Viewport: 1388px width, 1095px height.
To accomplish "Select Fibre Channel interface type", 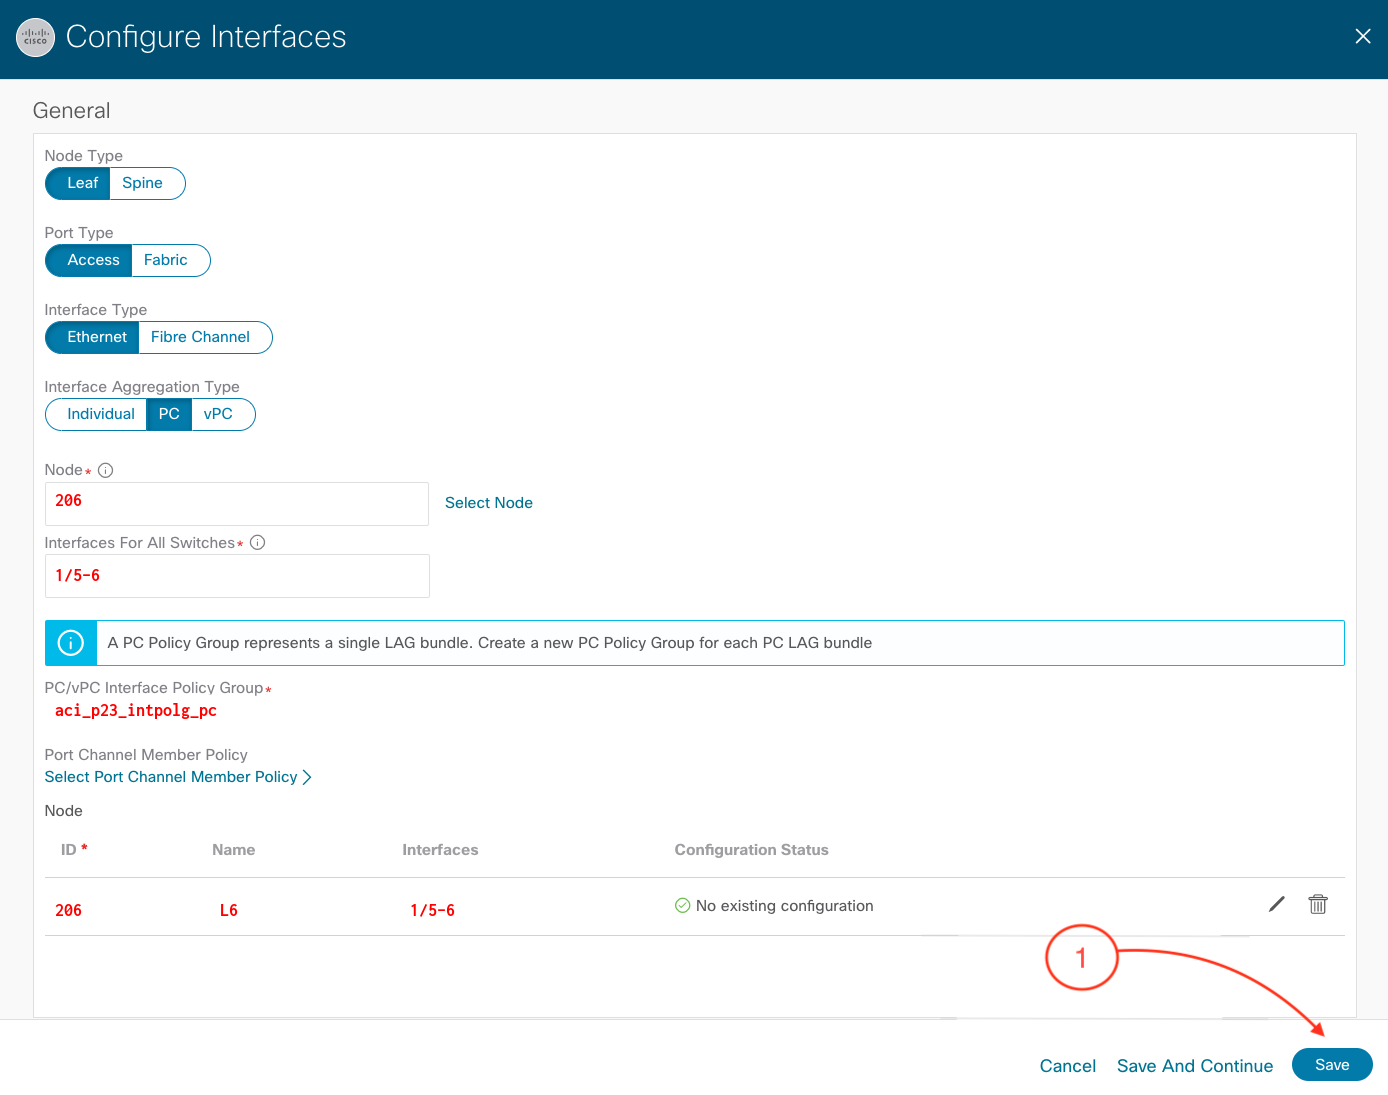I will 201,337.
